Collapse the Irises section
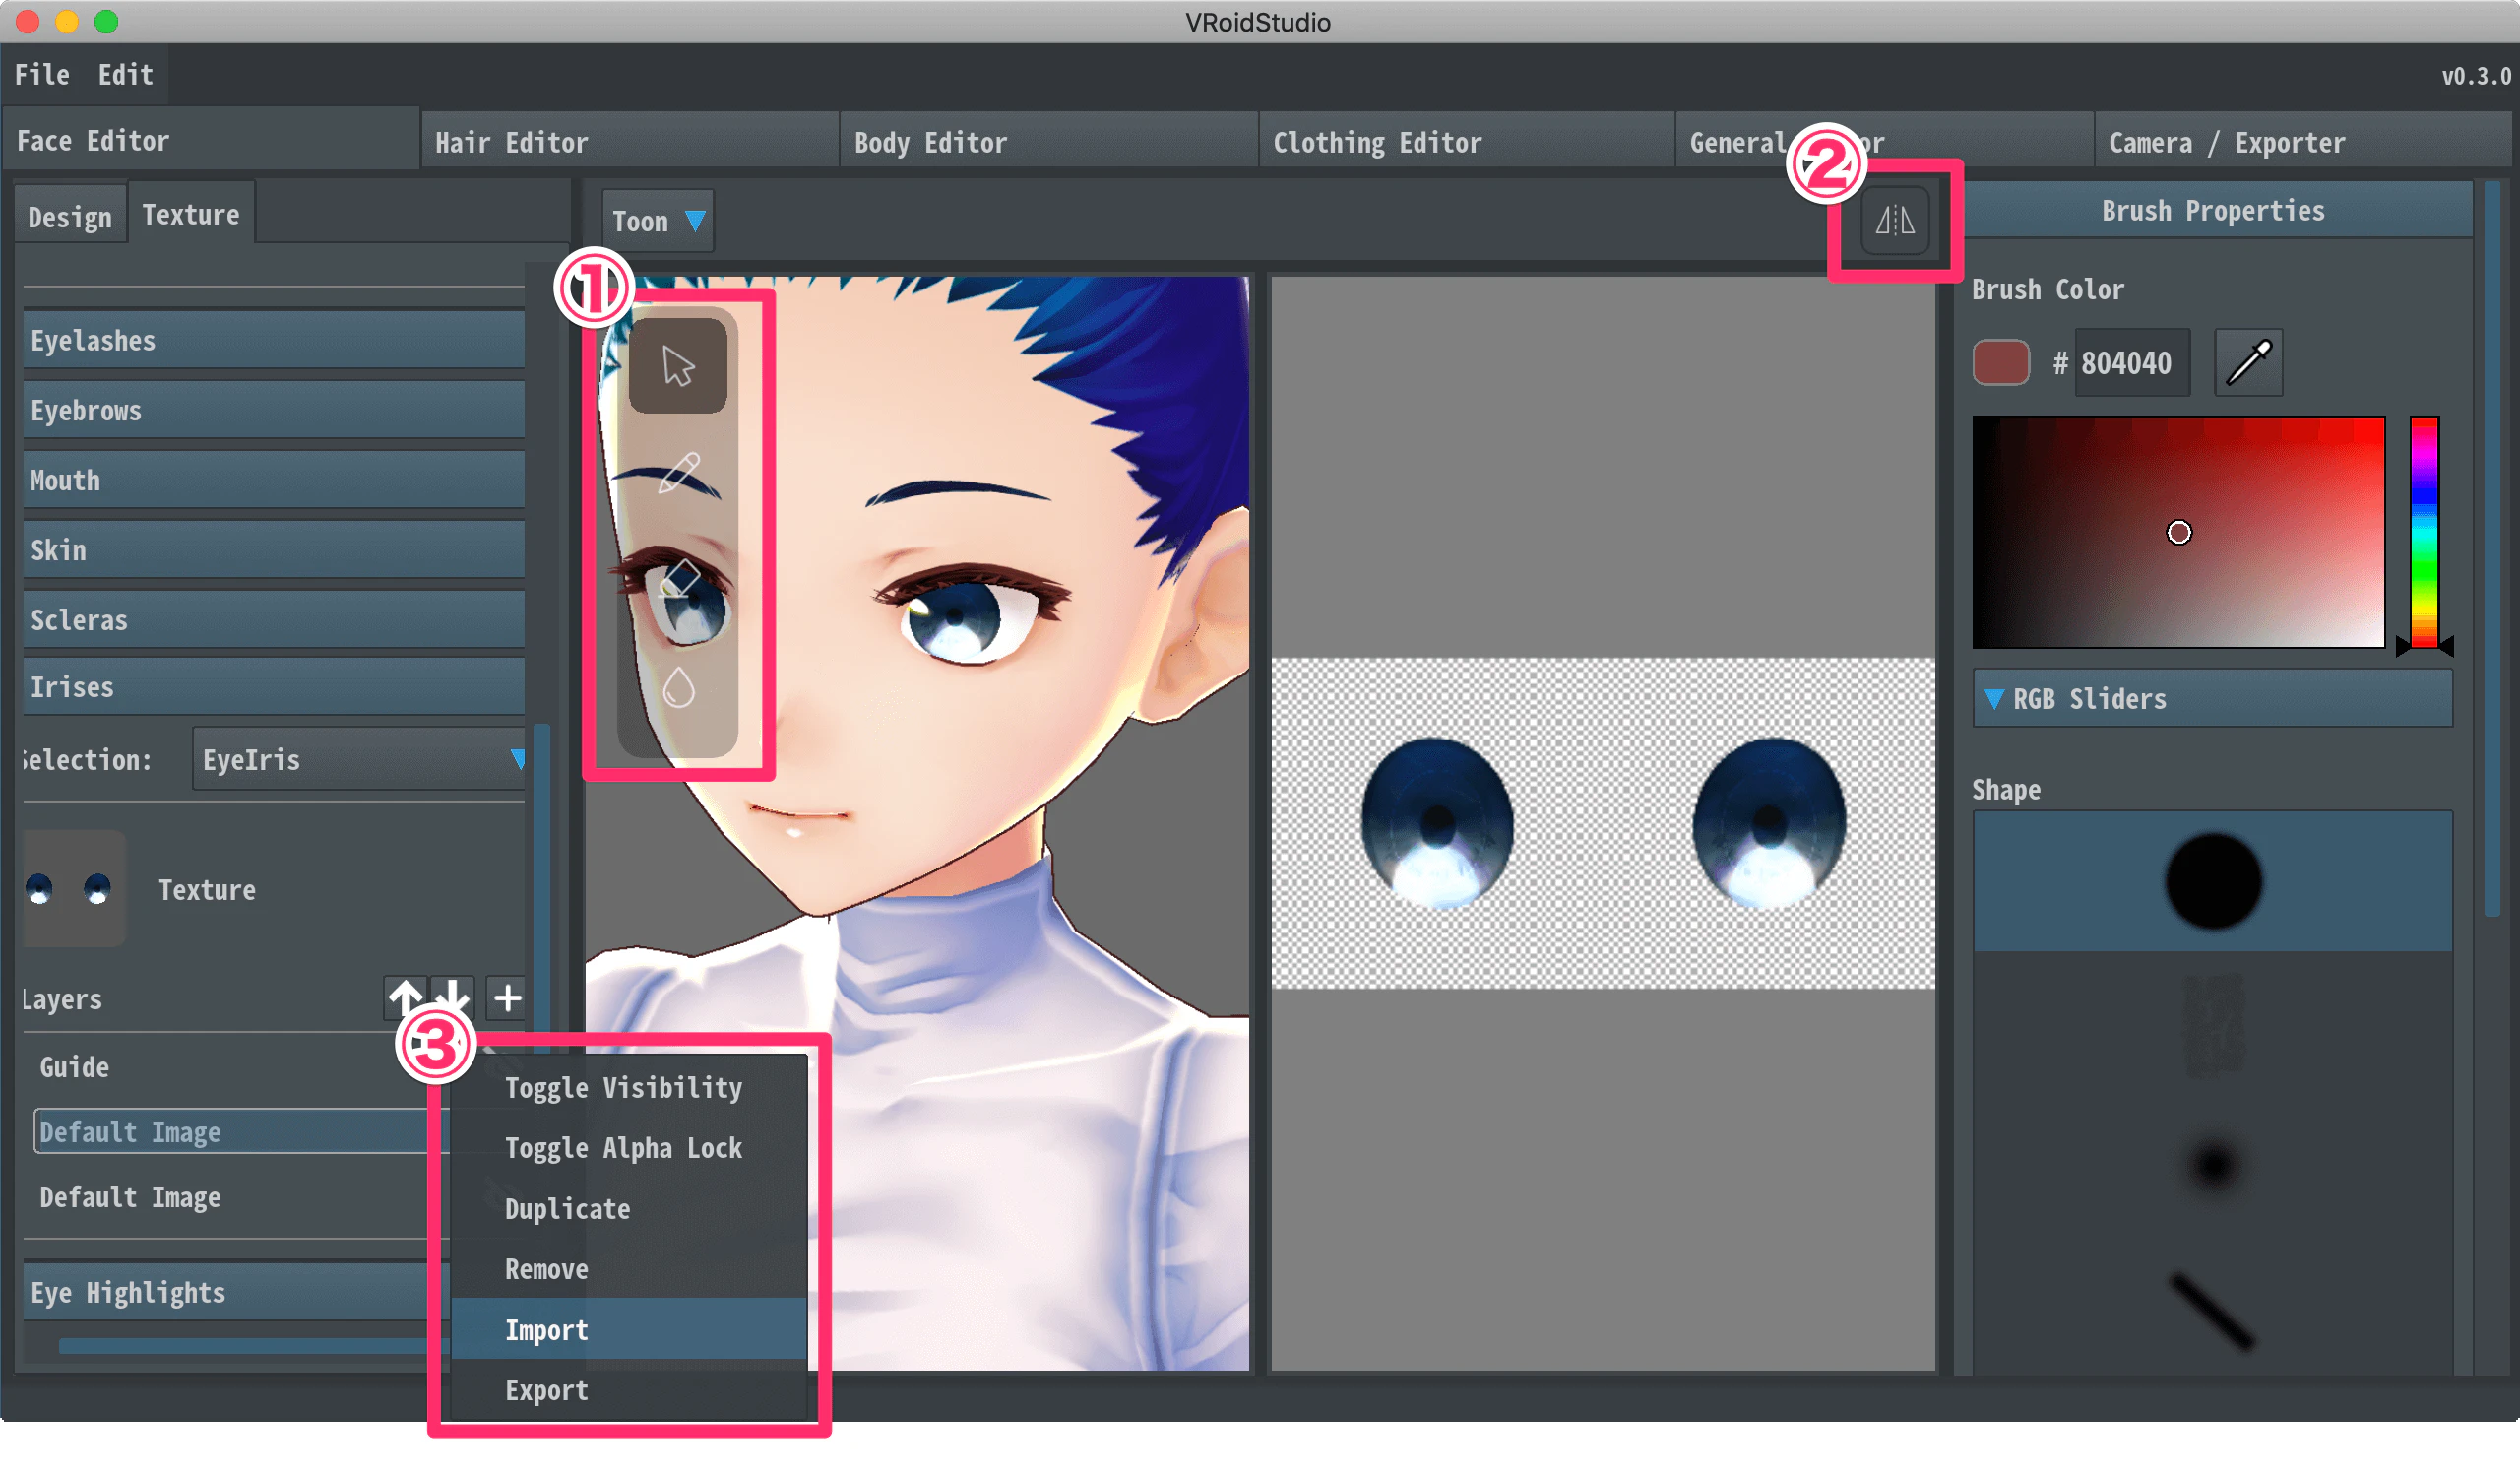 tap(274, 688)
